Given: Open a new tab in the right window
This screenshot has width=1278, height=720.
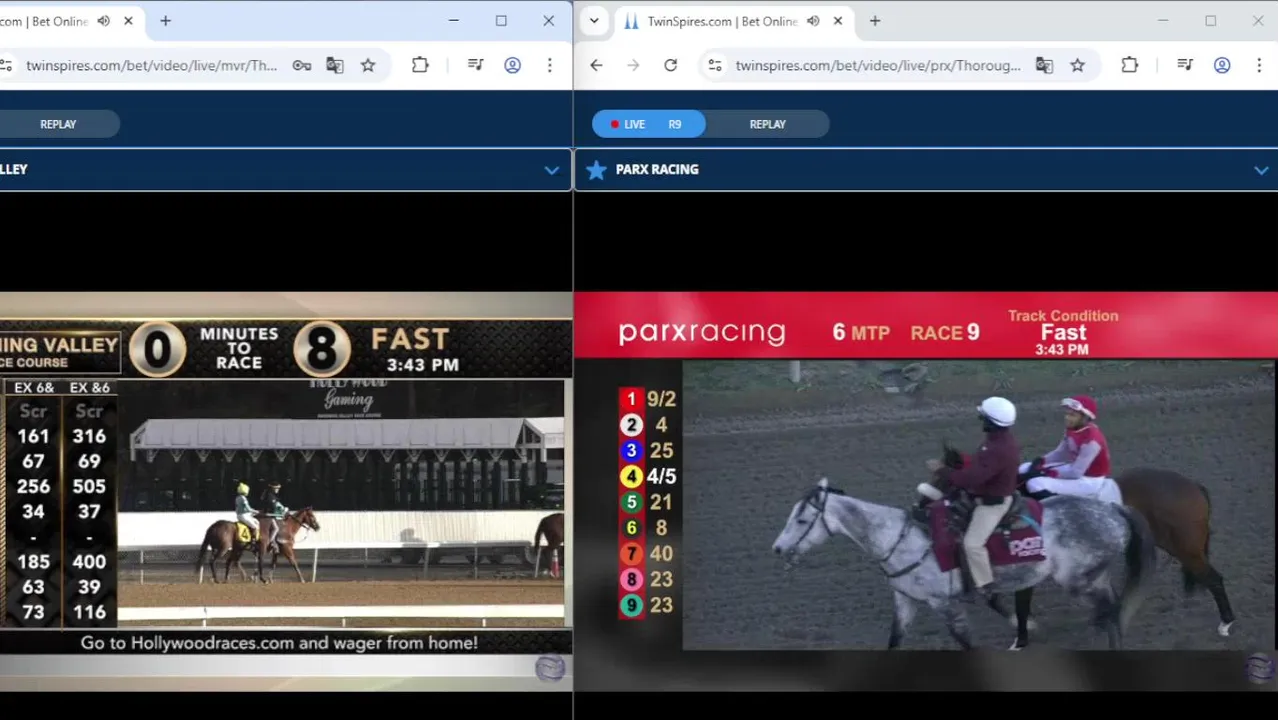Looking at the screenshot, I should [875, 21].
